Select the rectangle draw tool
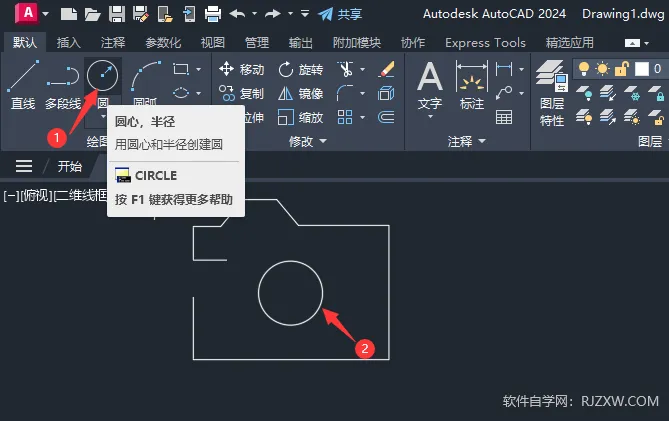The height and width of the screenshot is (421, 669). coord(181,69)
